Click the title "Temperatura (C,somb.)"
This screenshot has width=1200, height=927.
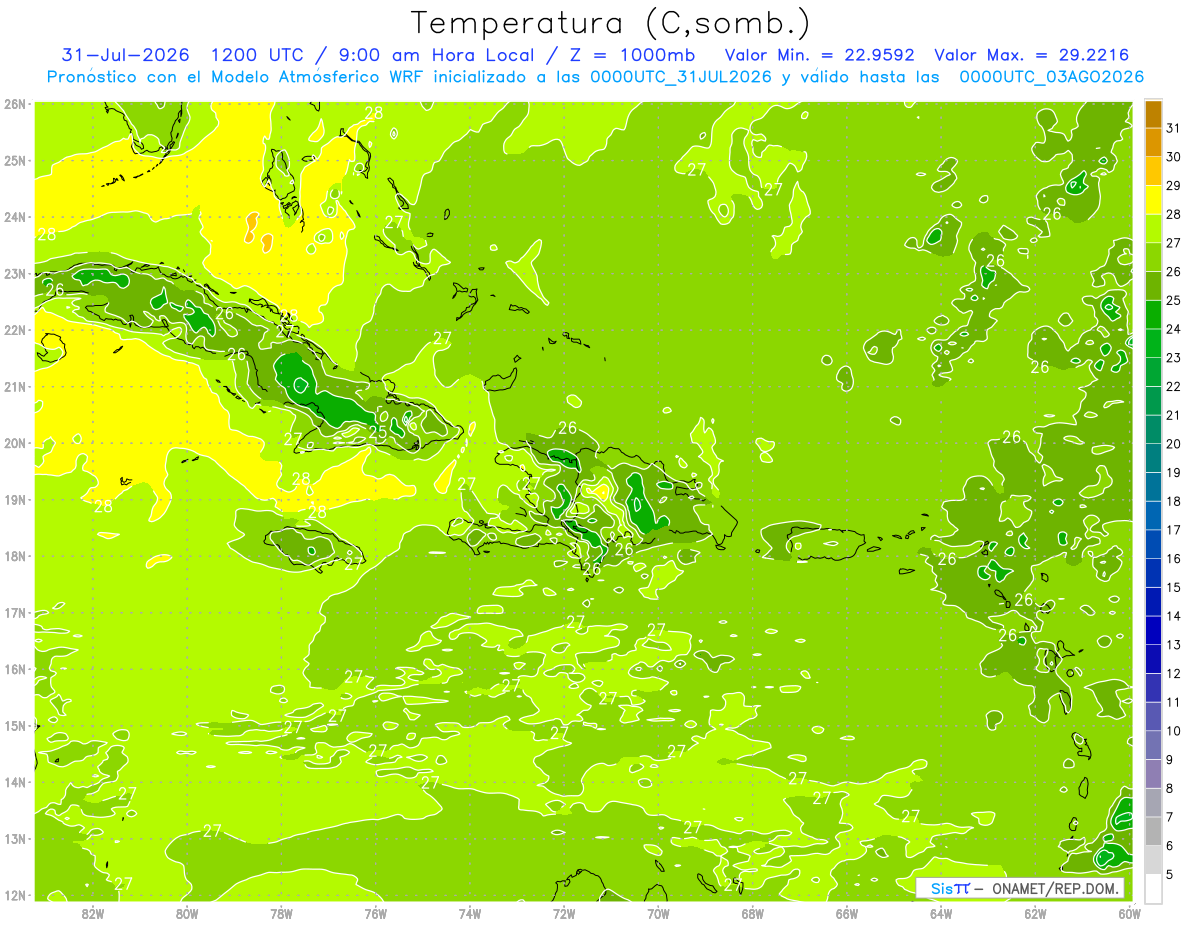610,22
